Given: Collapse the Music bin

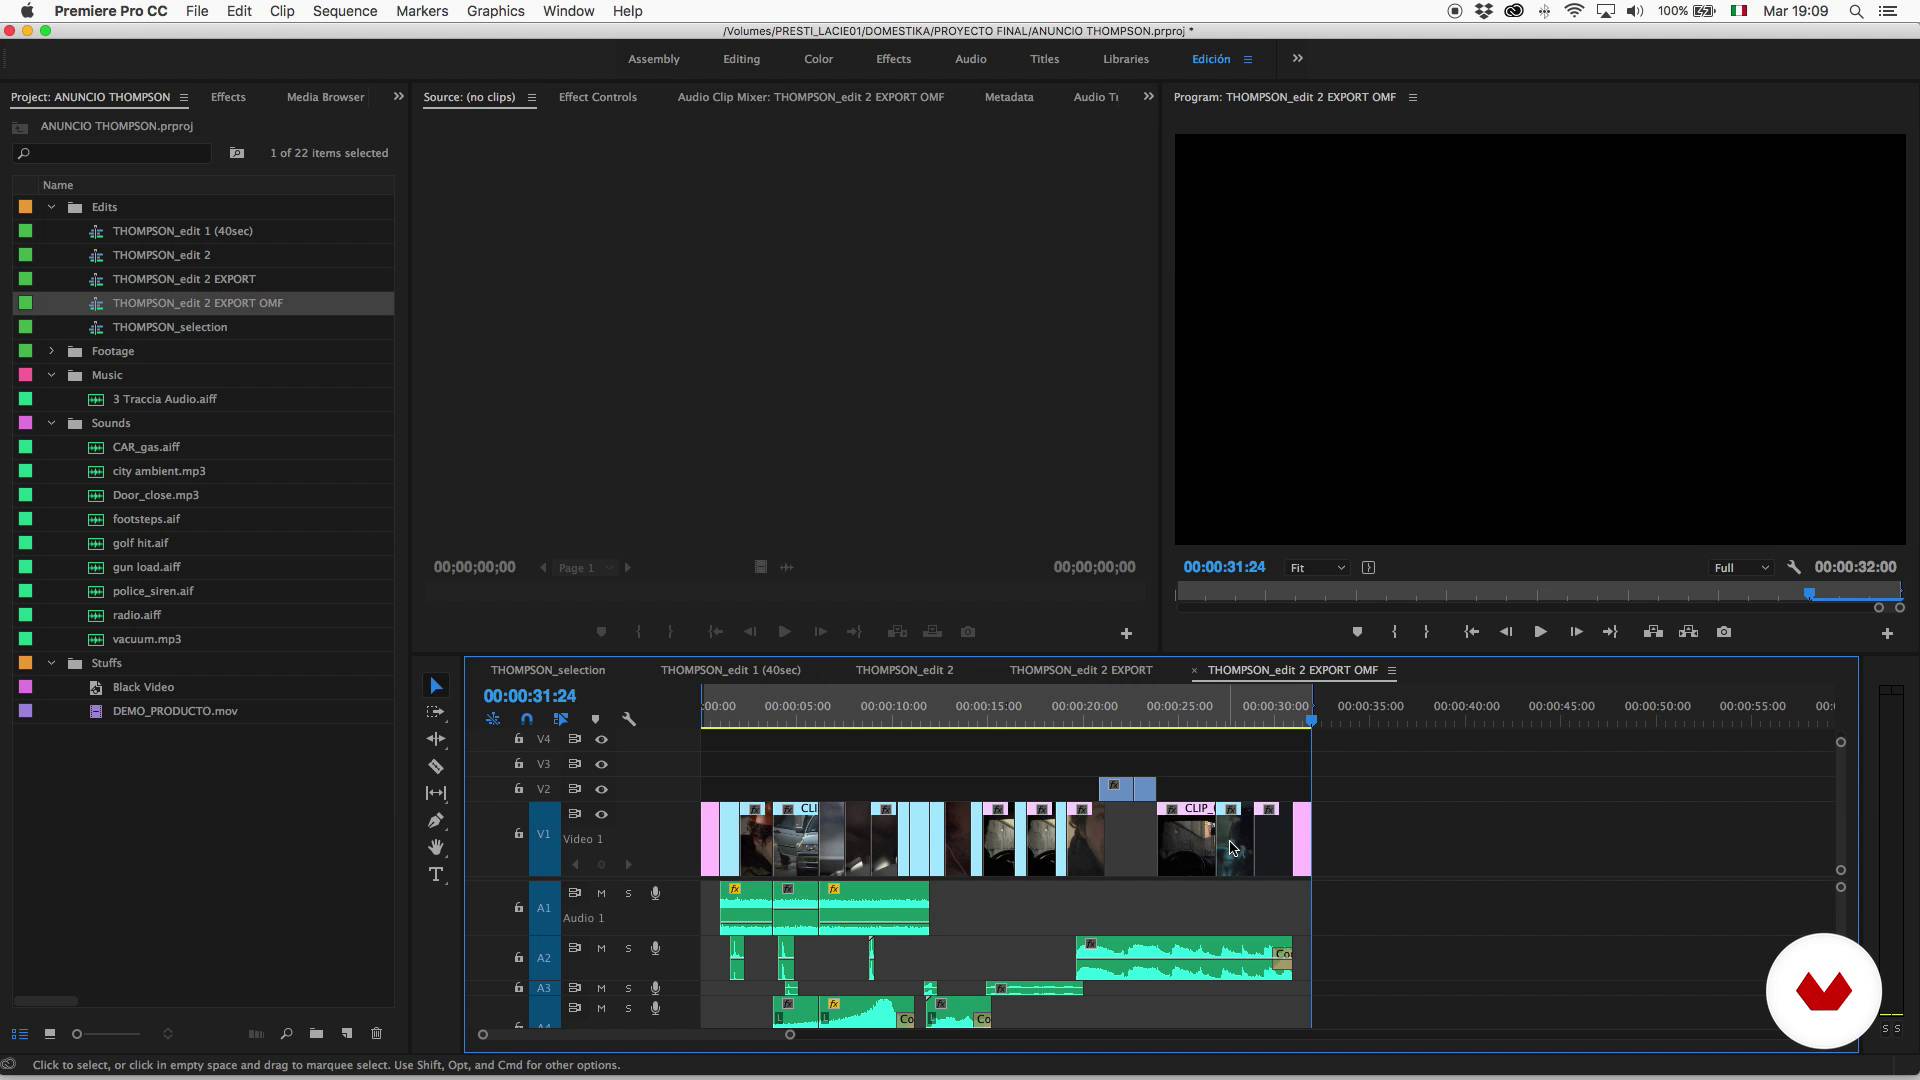Looking at the screenshot, I should point(51,375).
